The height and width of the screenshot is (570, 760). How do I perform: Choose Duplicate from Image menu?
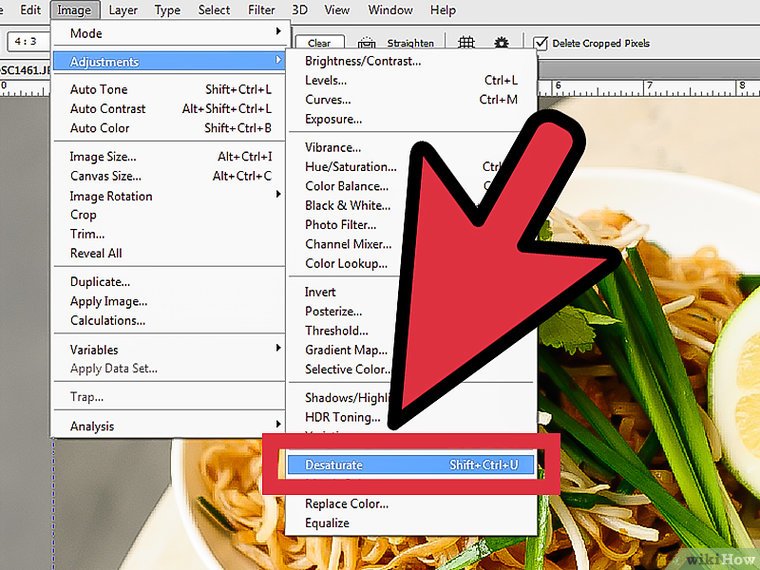pos(169,282)
